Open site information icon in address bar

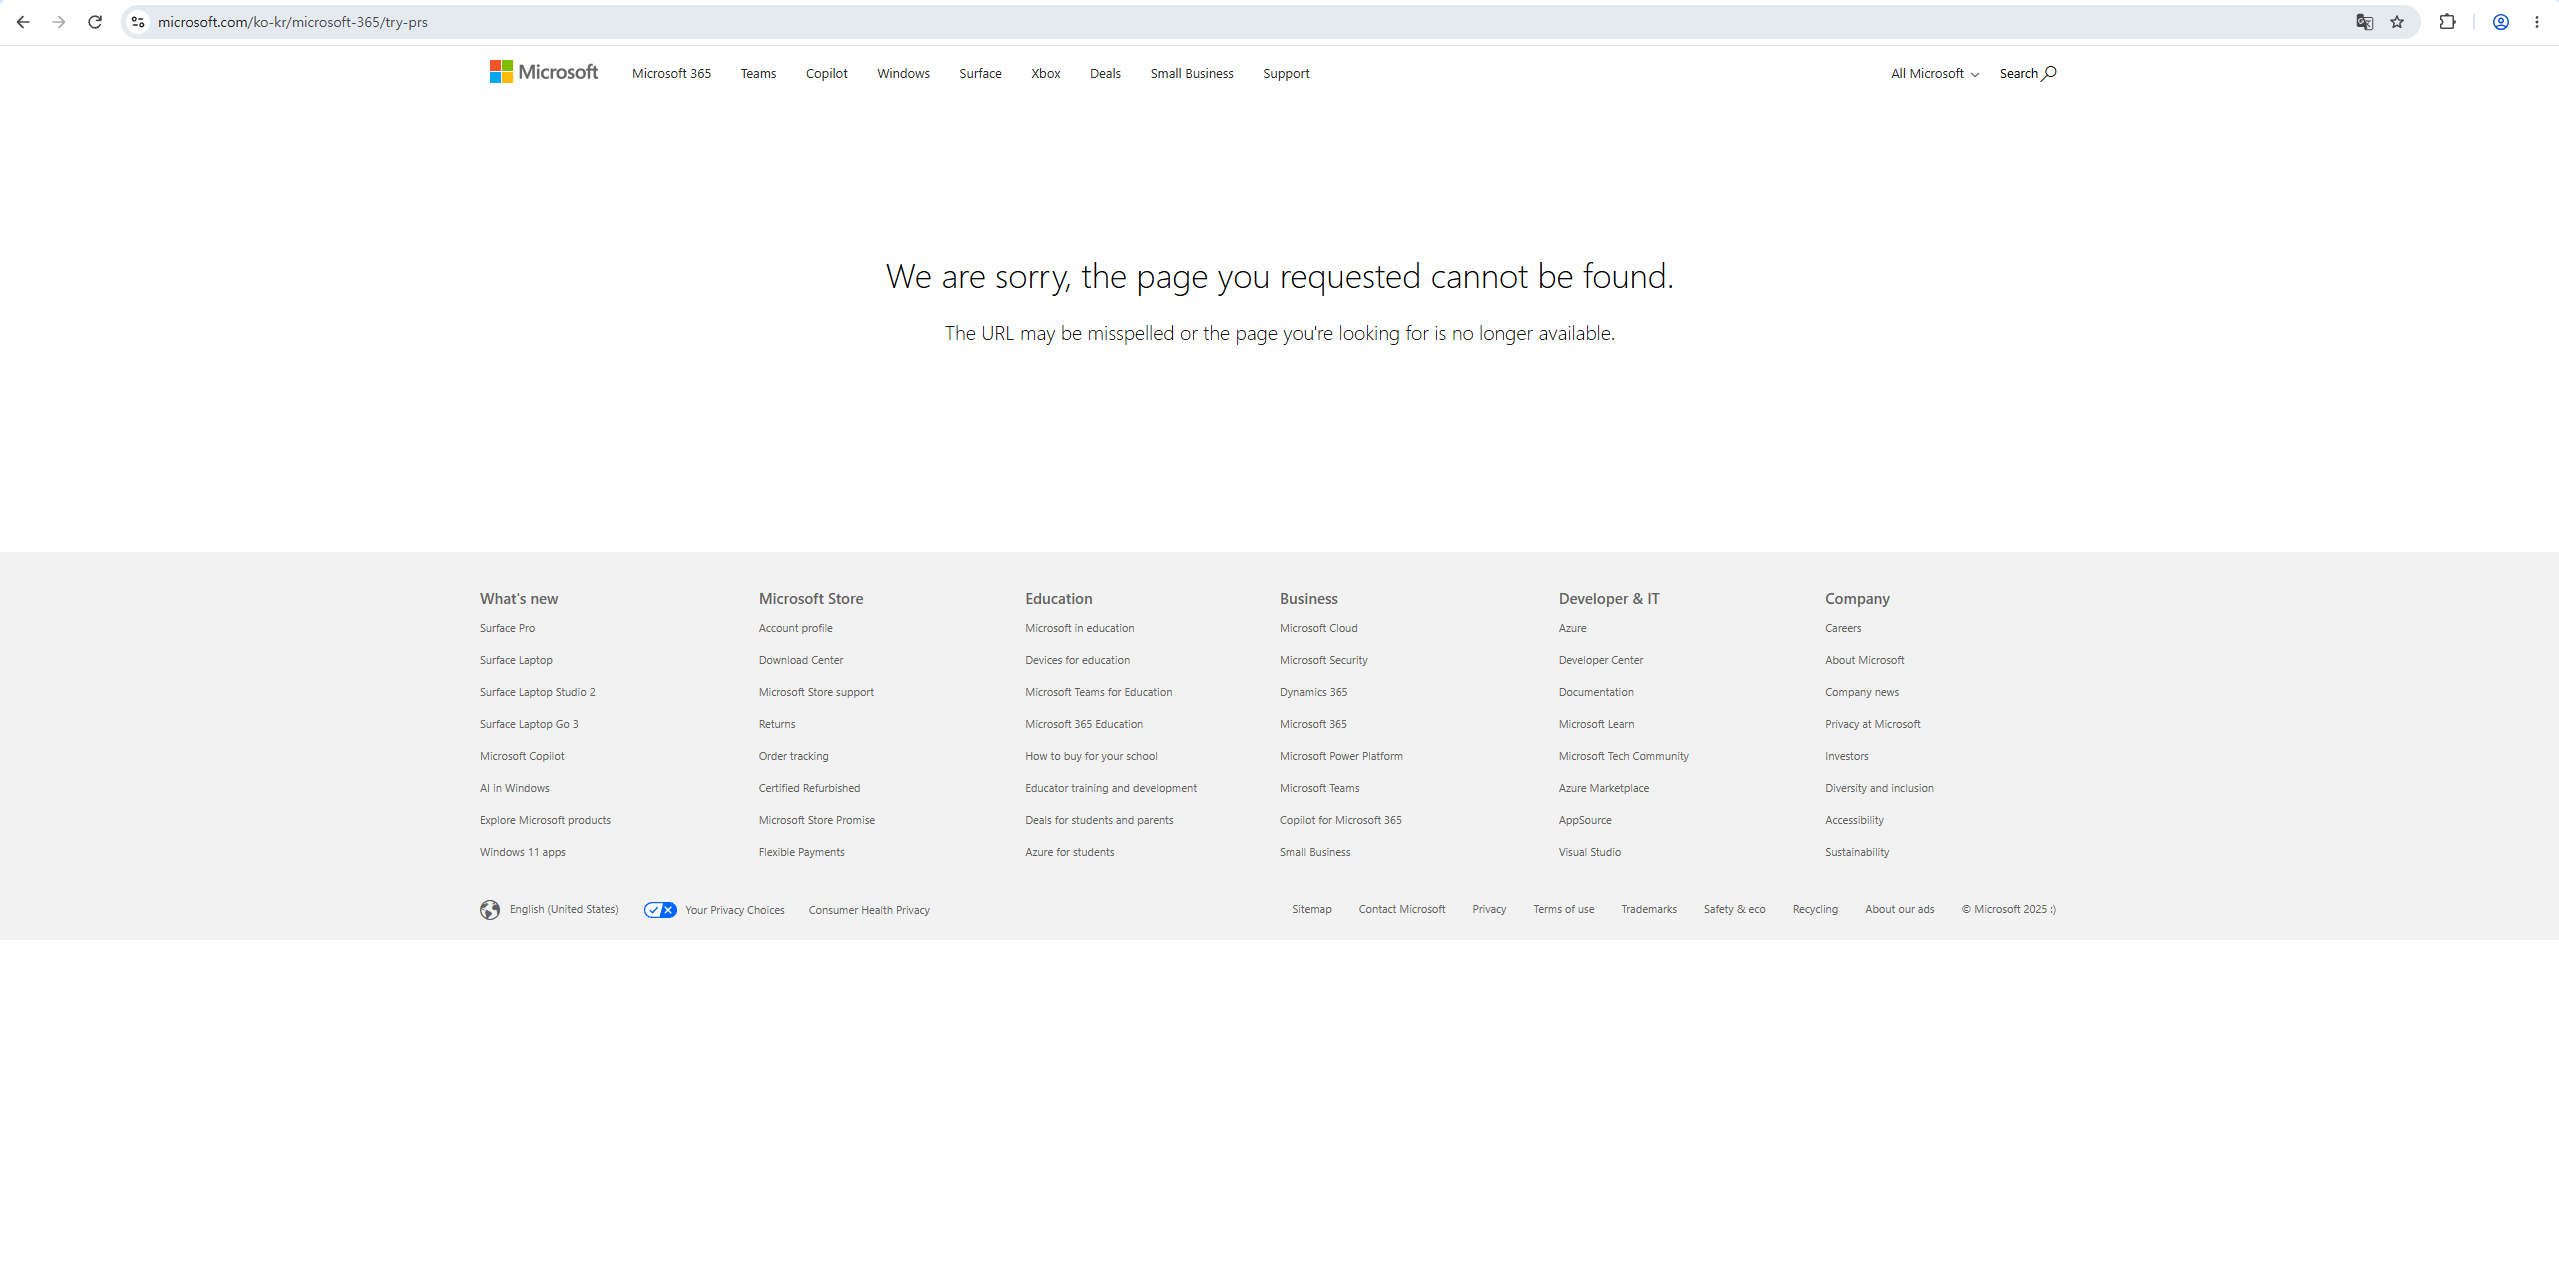point(138,22)
